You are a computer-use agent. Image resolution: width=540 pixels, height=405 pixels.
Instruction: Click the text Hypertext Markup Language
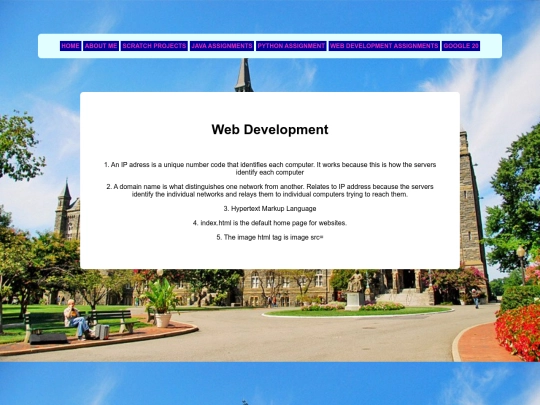tap(273, 209)
